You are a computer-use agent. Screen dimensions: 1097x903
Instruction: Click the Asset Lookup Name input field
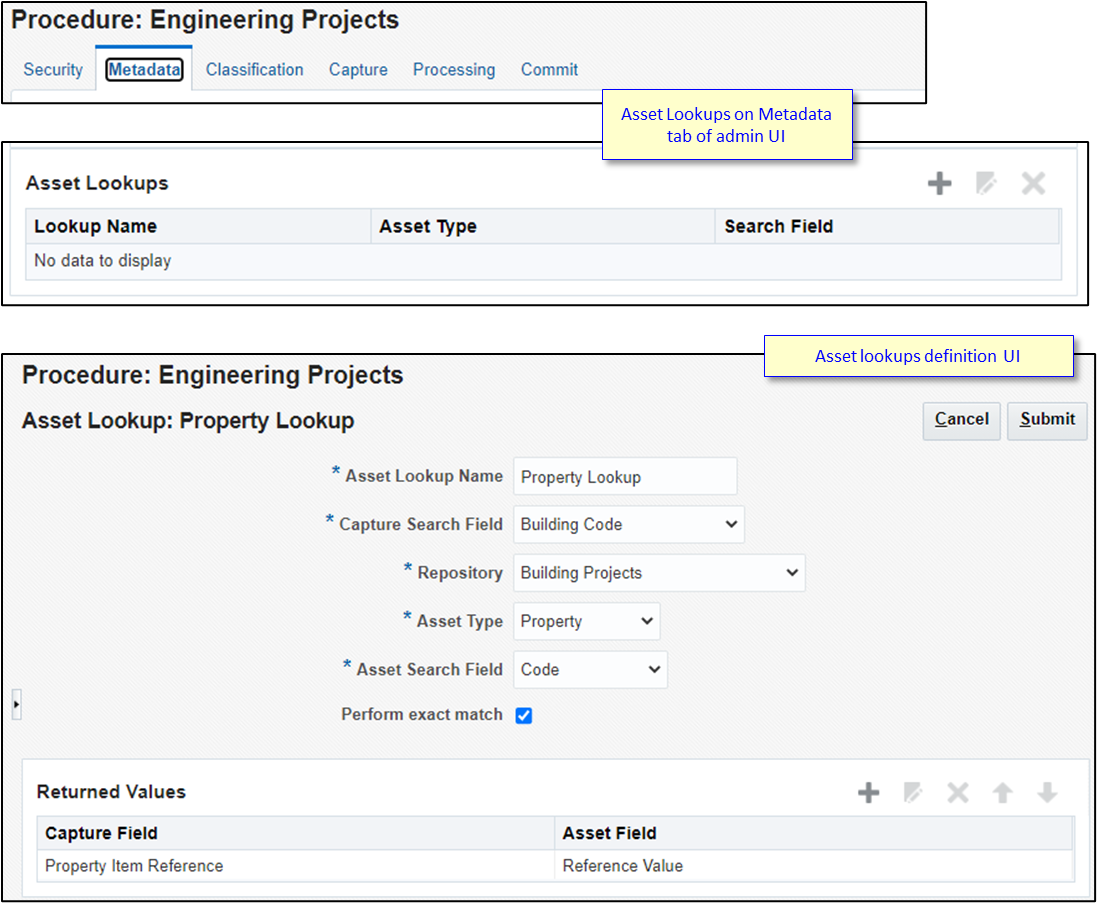624,476
